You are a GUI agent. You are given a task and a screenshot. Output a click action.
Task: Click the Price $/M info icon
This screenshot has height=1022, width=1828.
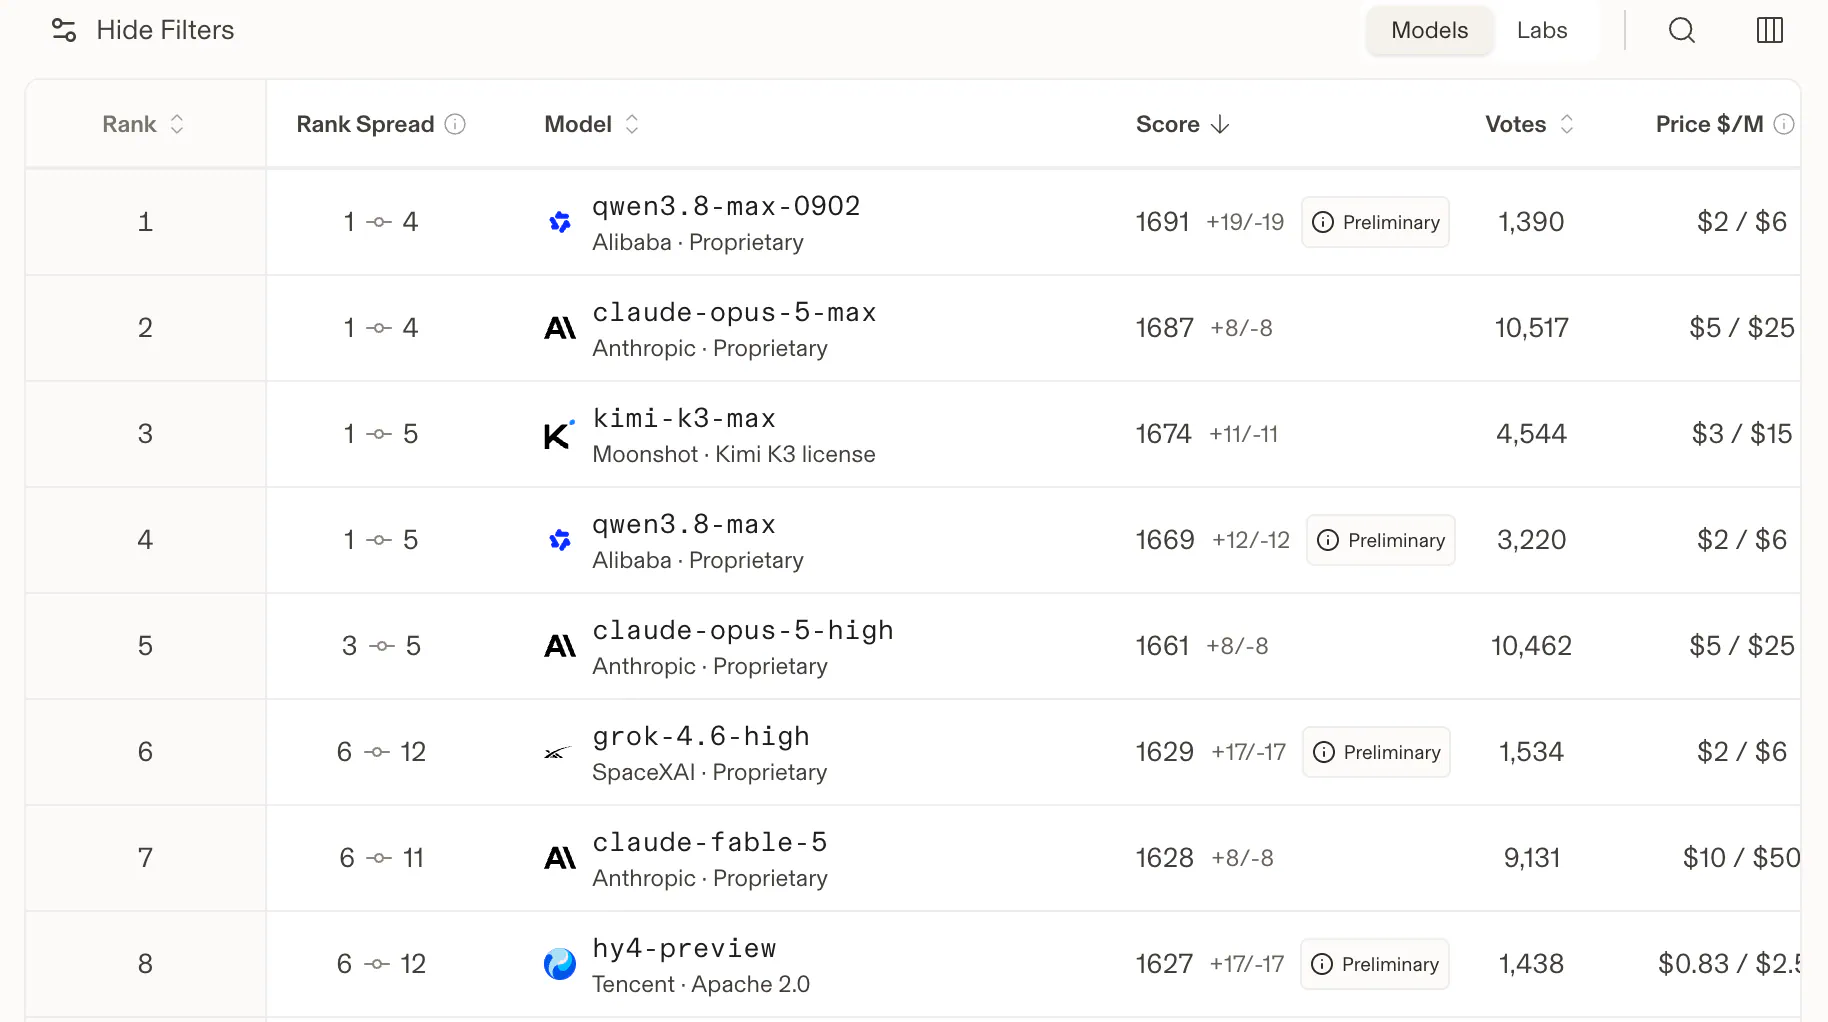(1784, 124)
